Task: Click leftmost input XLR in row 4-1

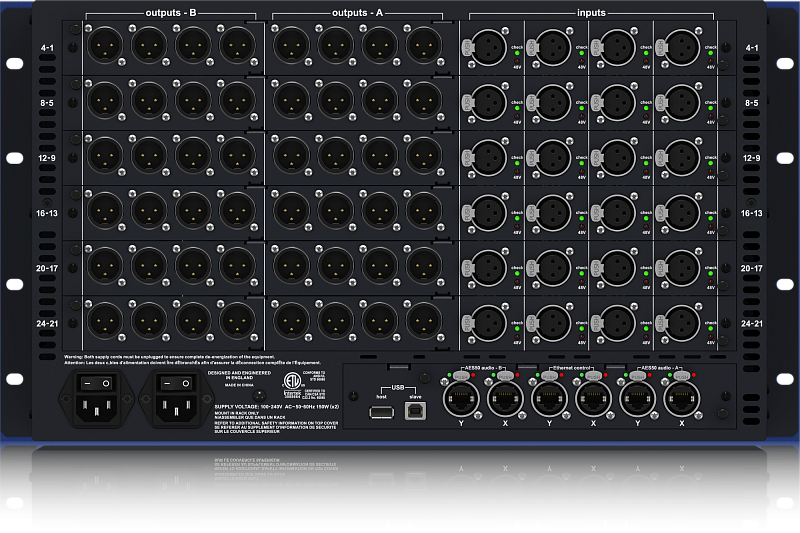Action: tap(488, 47)
